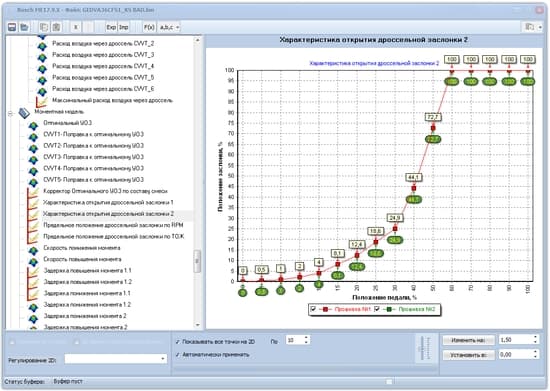Toggle the Прошивка №2 series checkbox in legend
Image resolution: width=550 pixels, height=391 pixels.
coord(377,309)
